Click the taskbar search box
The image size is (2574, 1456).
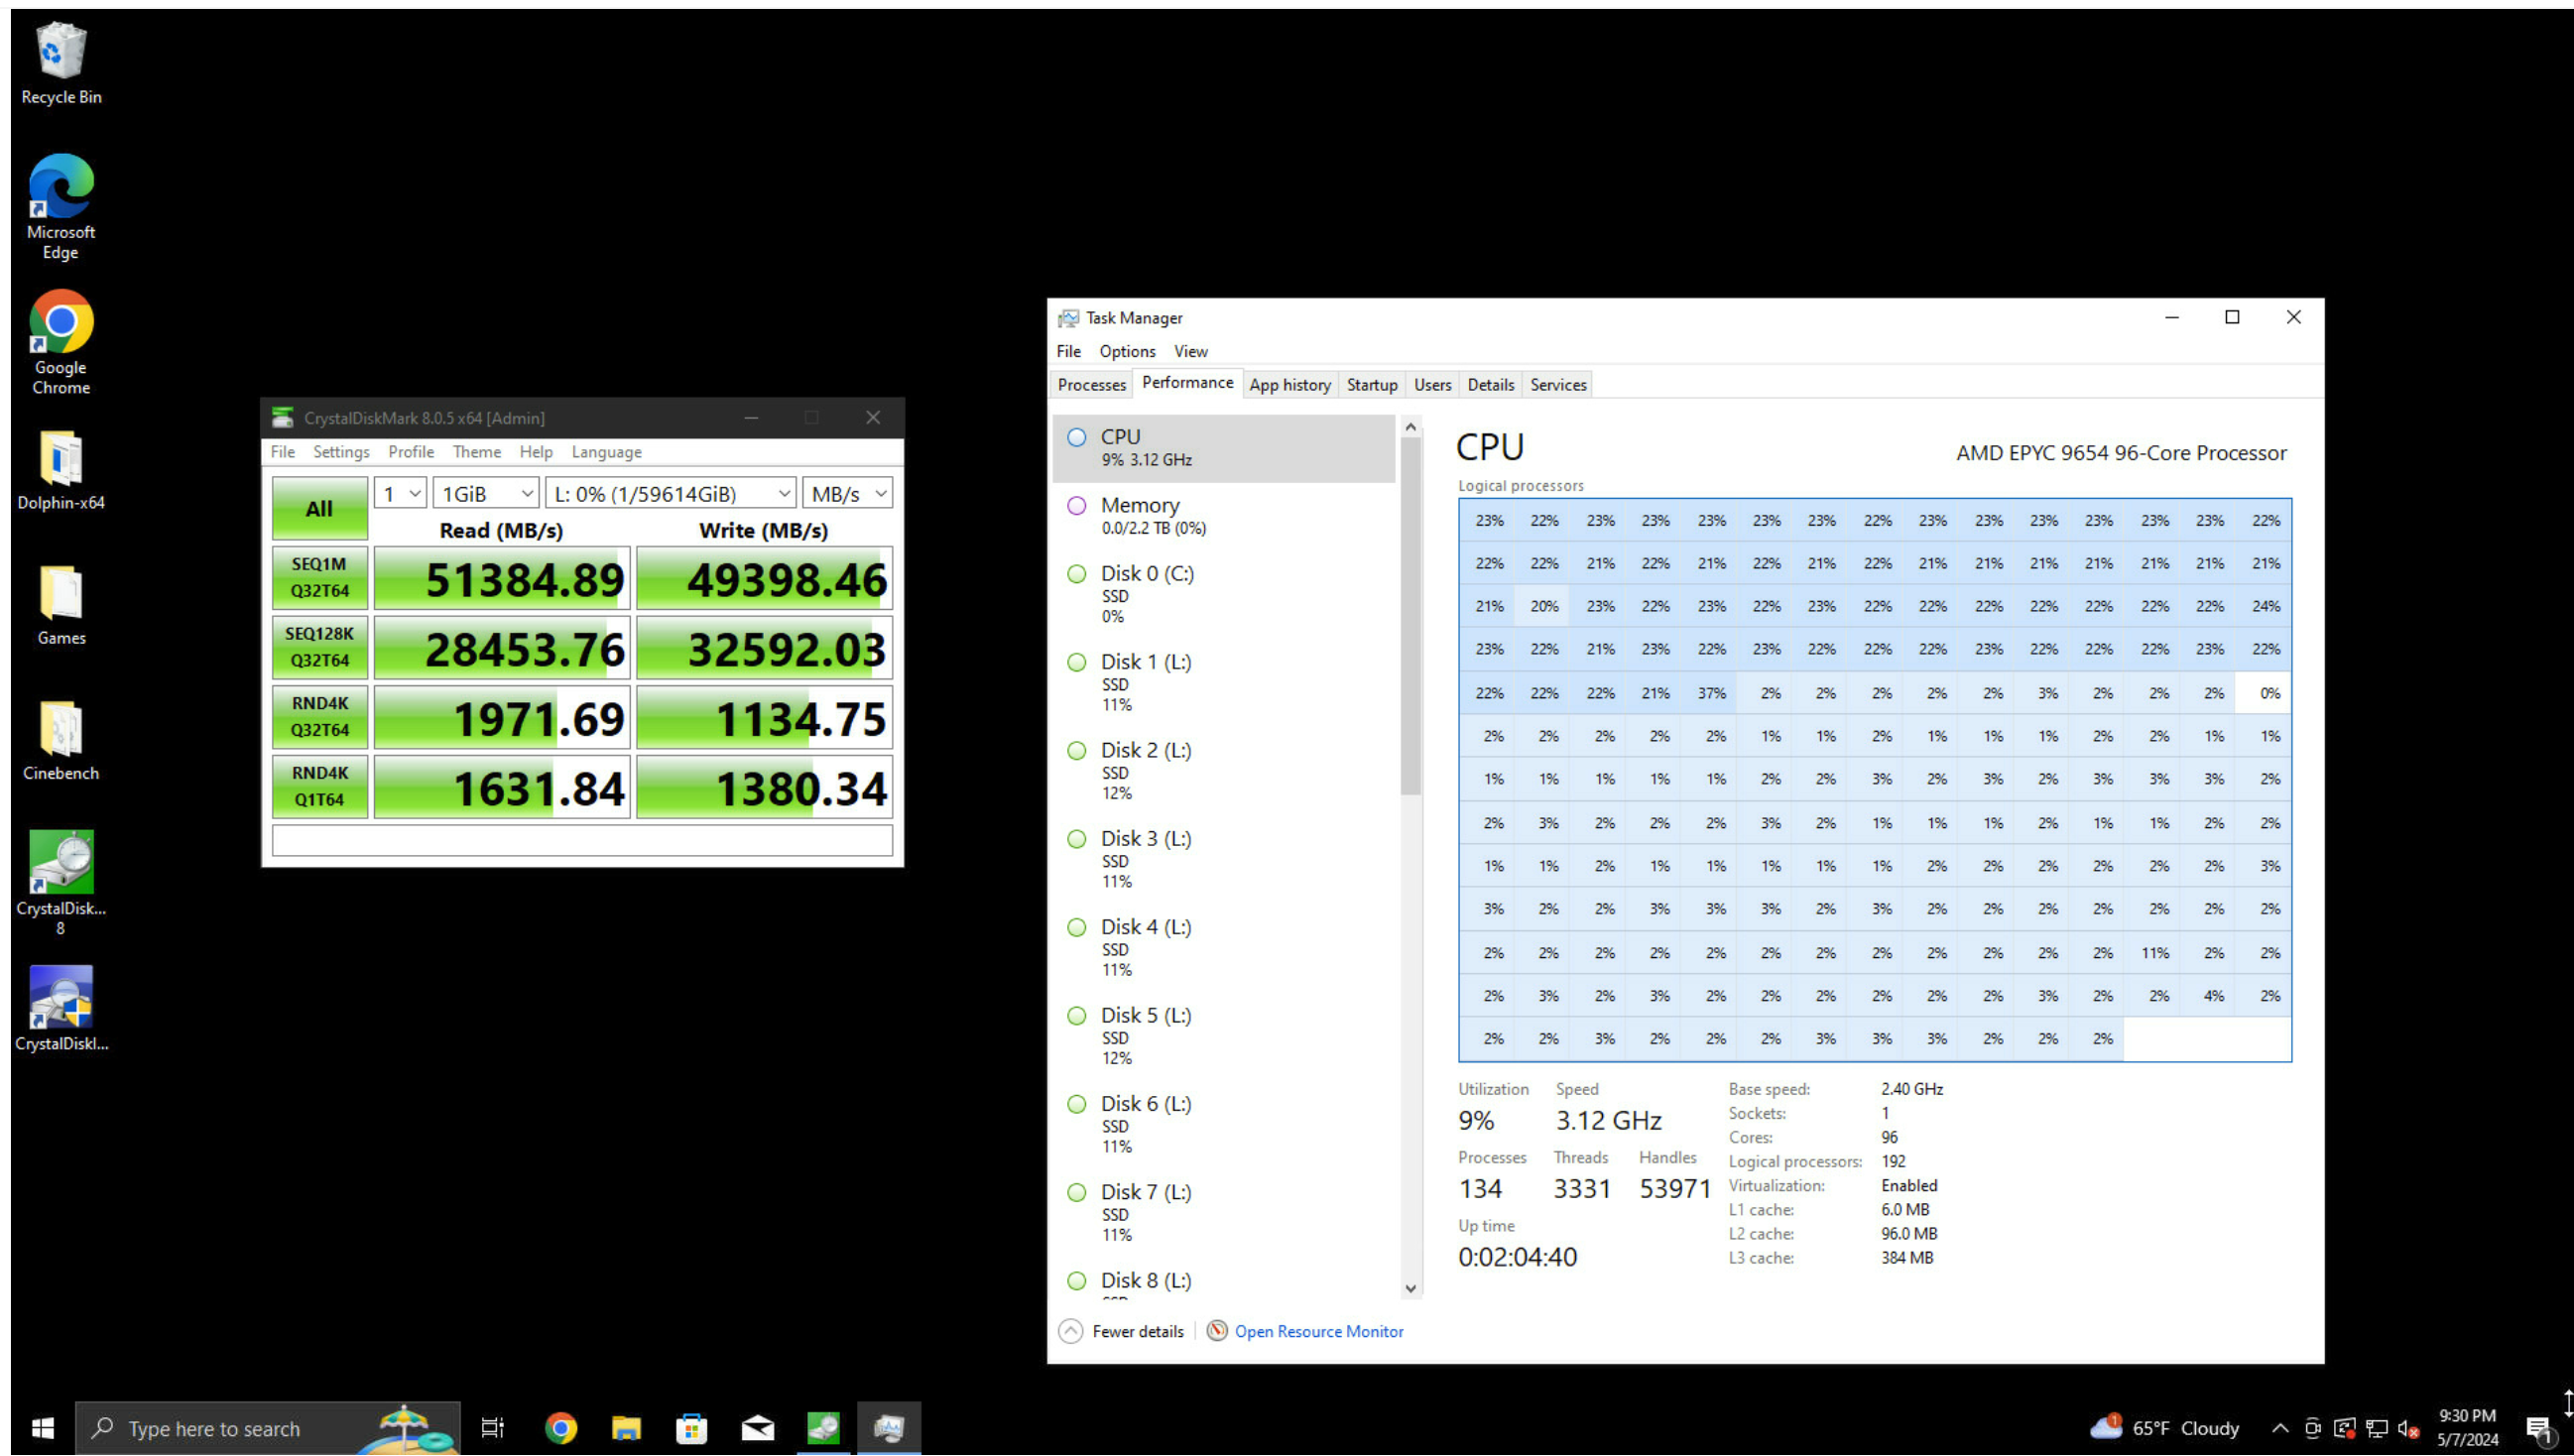click(x=268, y=1428)
